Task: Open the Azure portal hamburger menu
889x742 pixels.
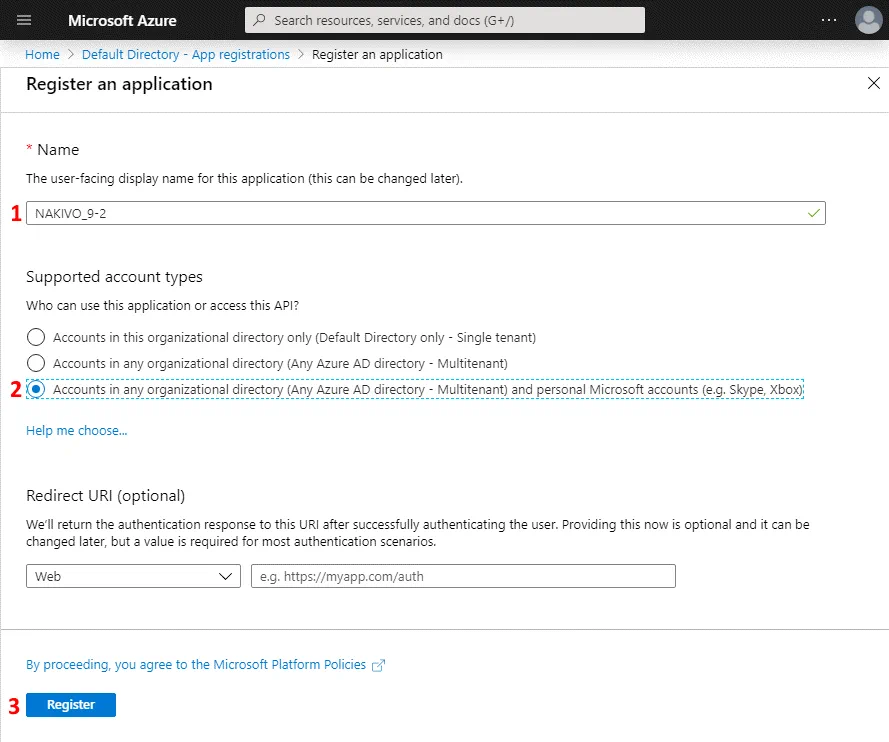Action: pyautogui.click(x=24, y=20)
